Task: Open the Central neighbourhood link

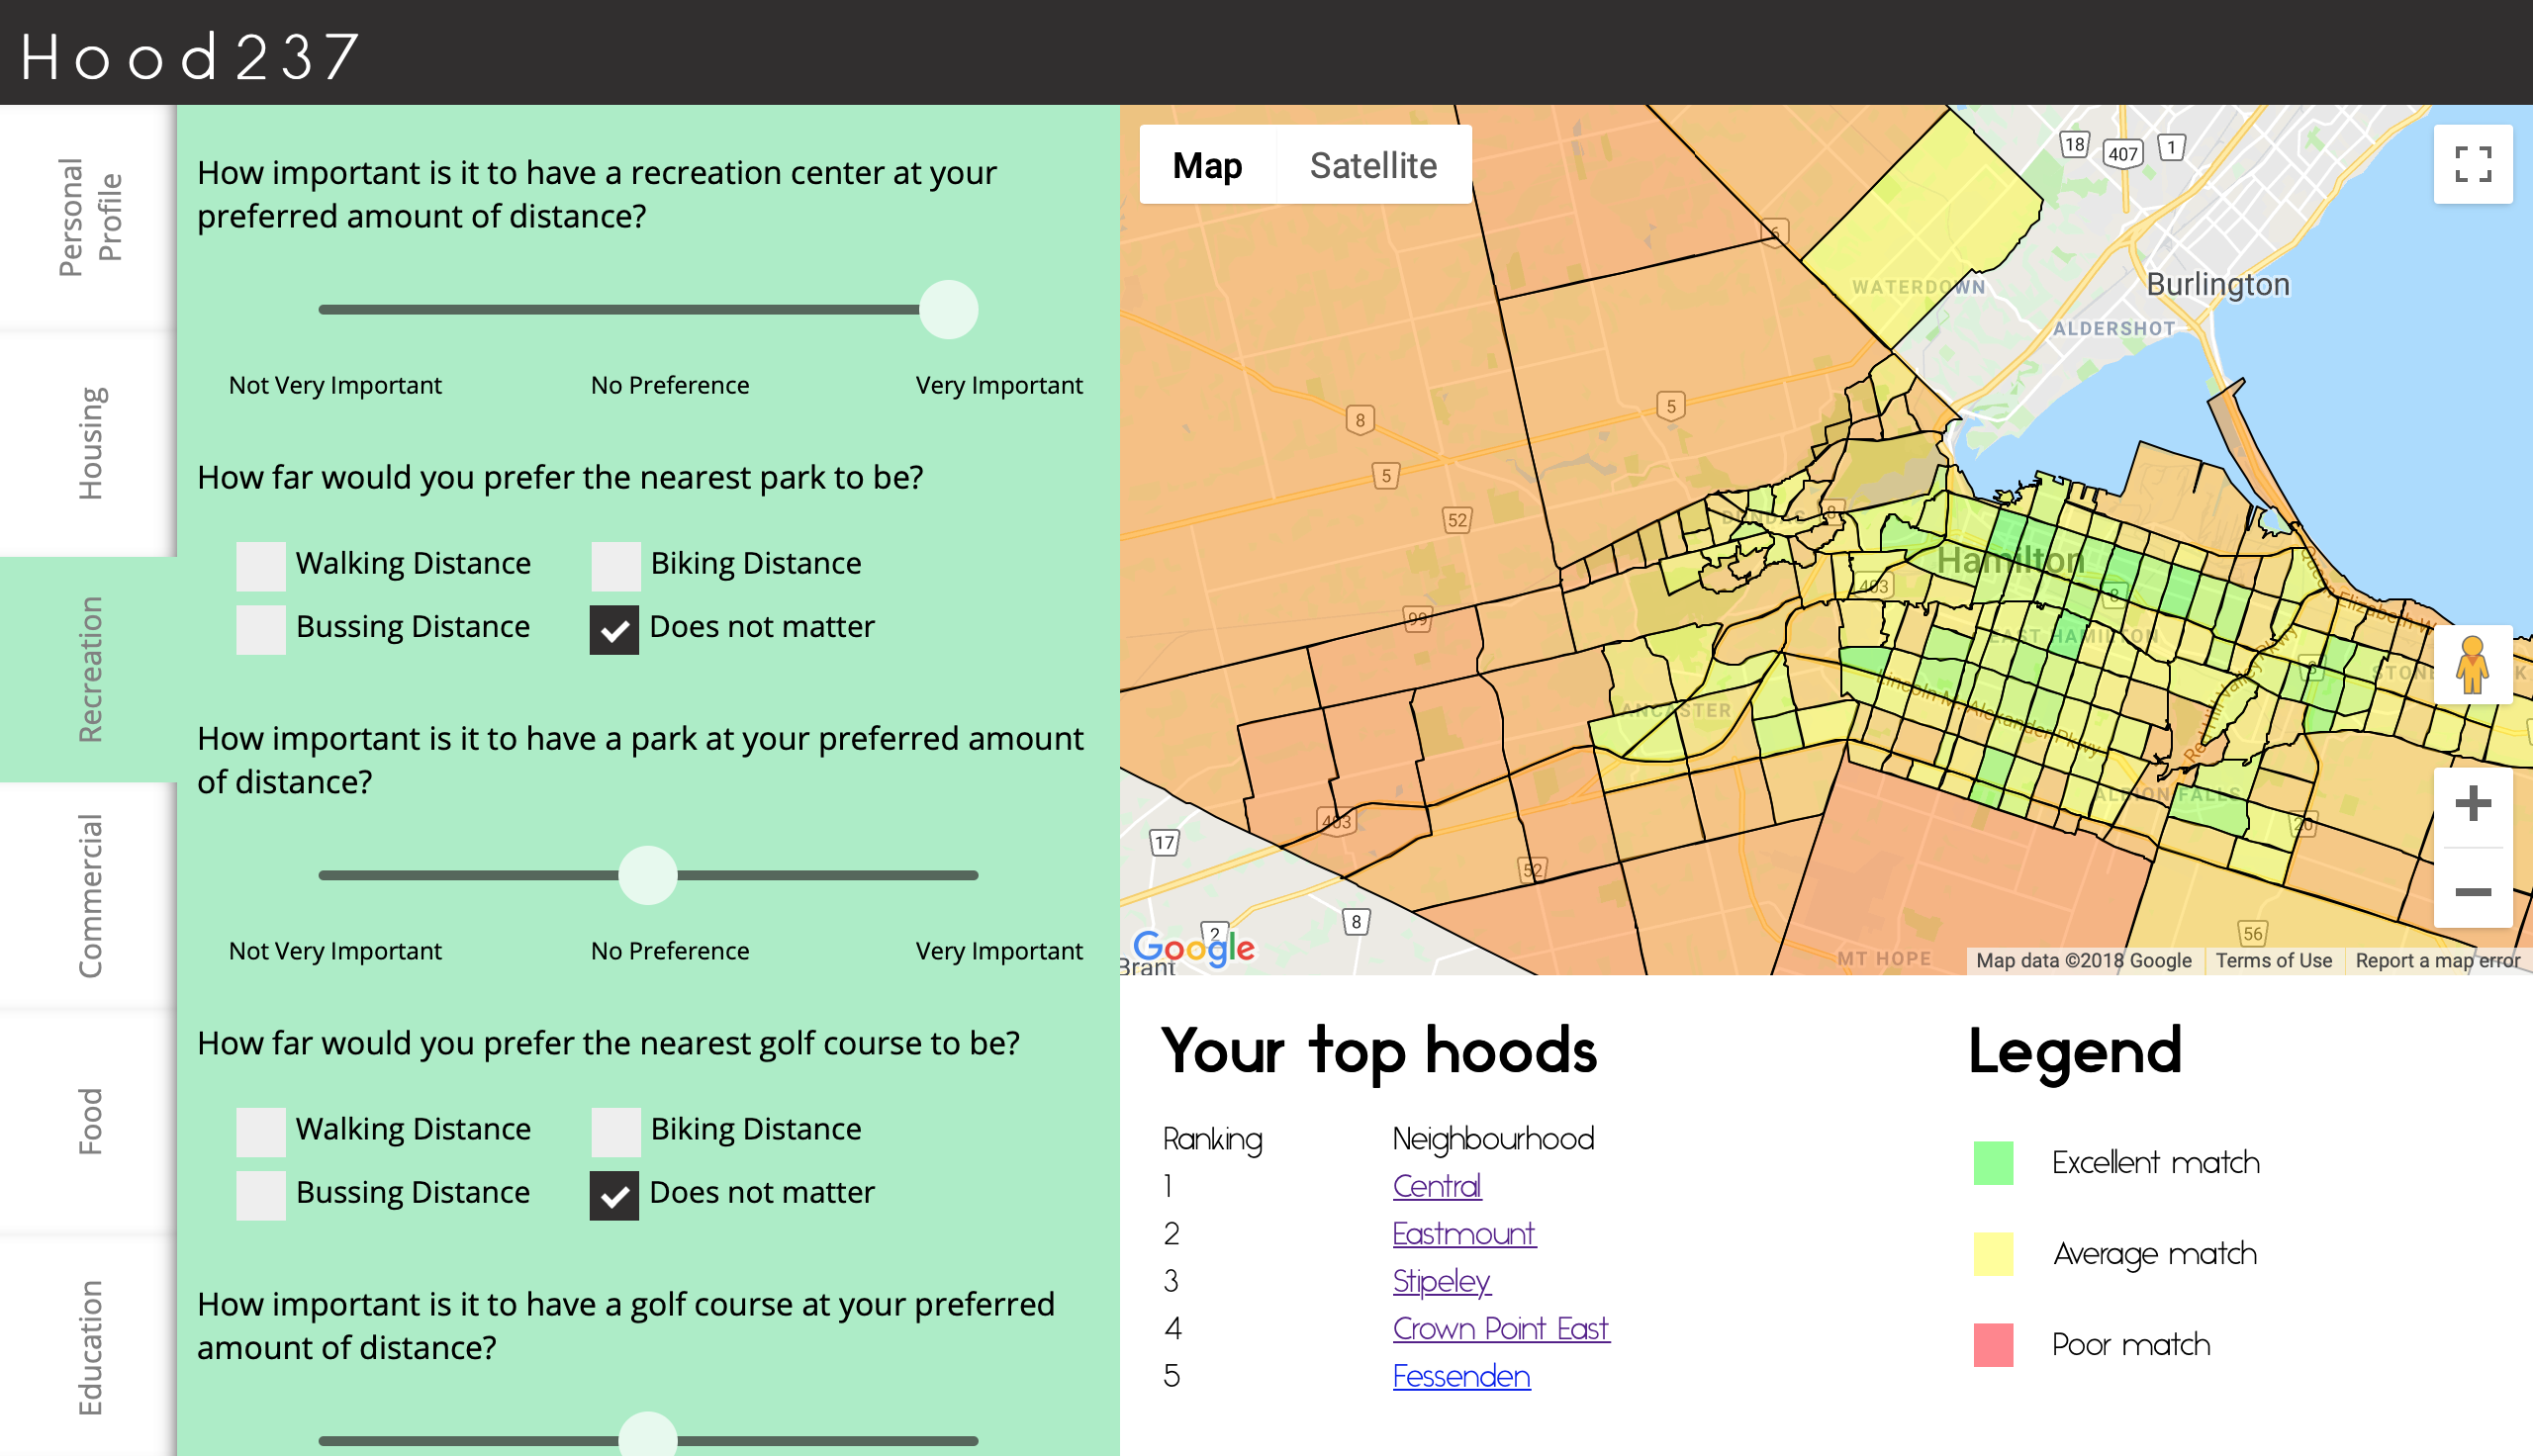Action: (x=1436, y=1186)
